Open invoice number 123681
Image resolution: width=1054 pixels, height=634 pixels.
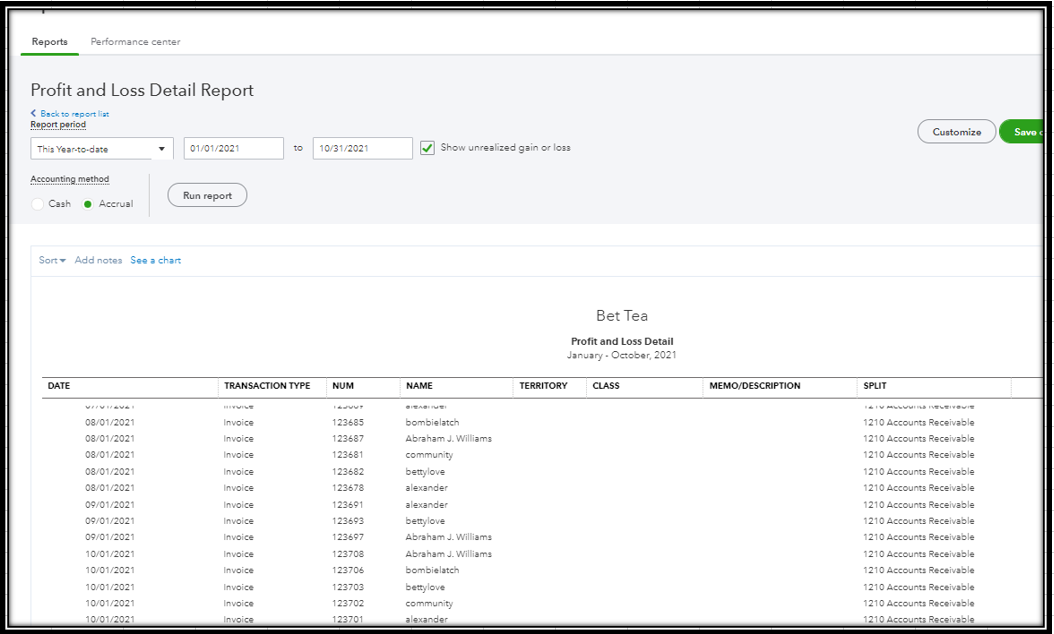point(348,454)
